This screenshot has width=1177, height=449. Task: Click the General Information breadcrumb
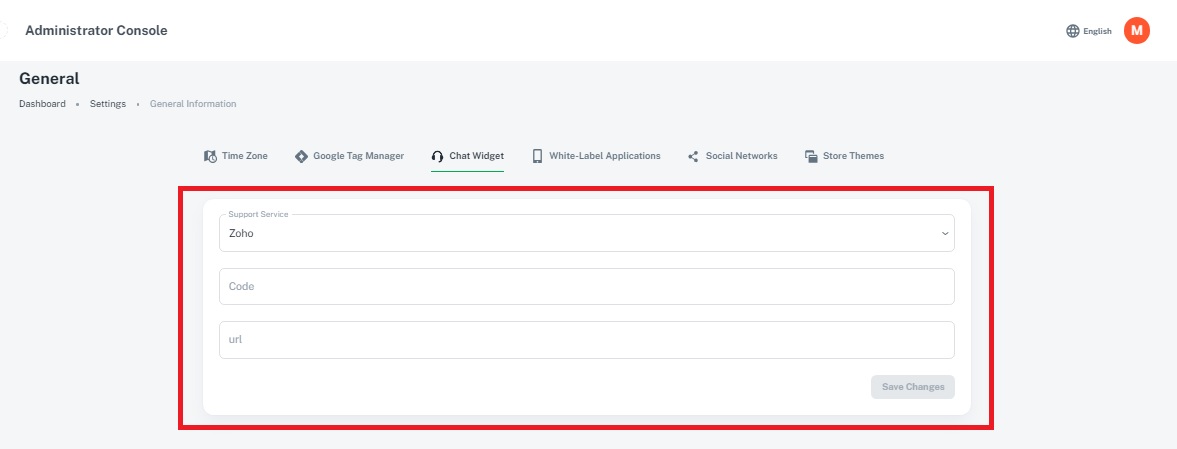(x=193, y=104)
